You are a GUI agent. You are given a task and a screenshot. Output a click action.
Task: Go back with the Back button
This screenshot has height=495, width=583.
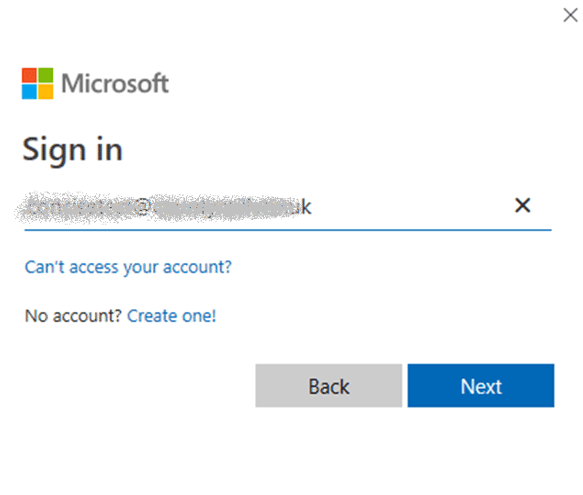(x=329, y=386)
